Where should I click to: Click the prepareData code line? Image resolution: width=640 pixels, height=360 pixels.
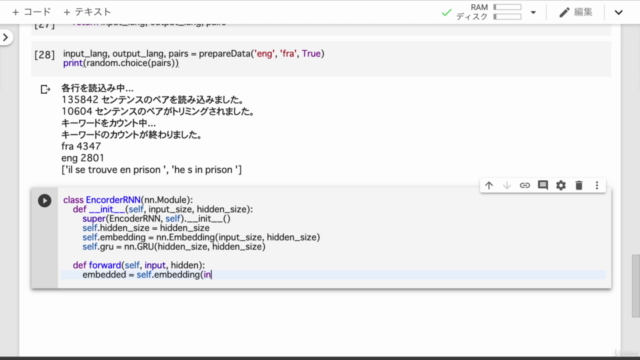point(193,53)
